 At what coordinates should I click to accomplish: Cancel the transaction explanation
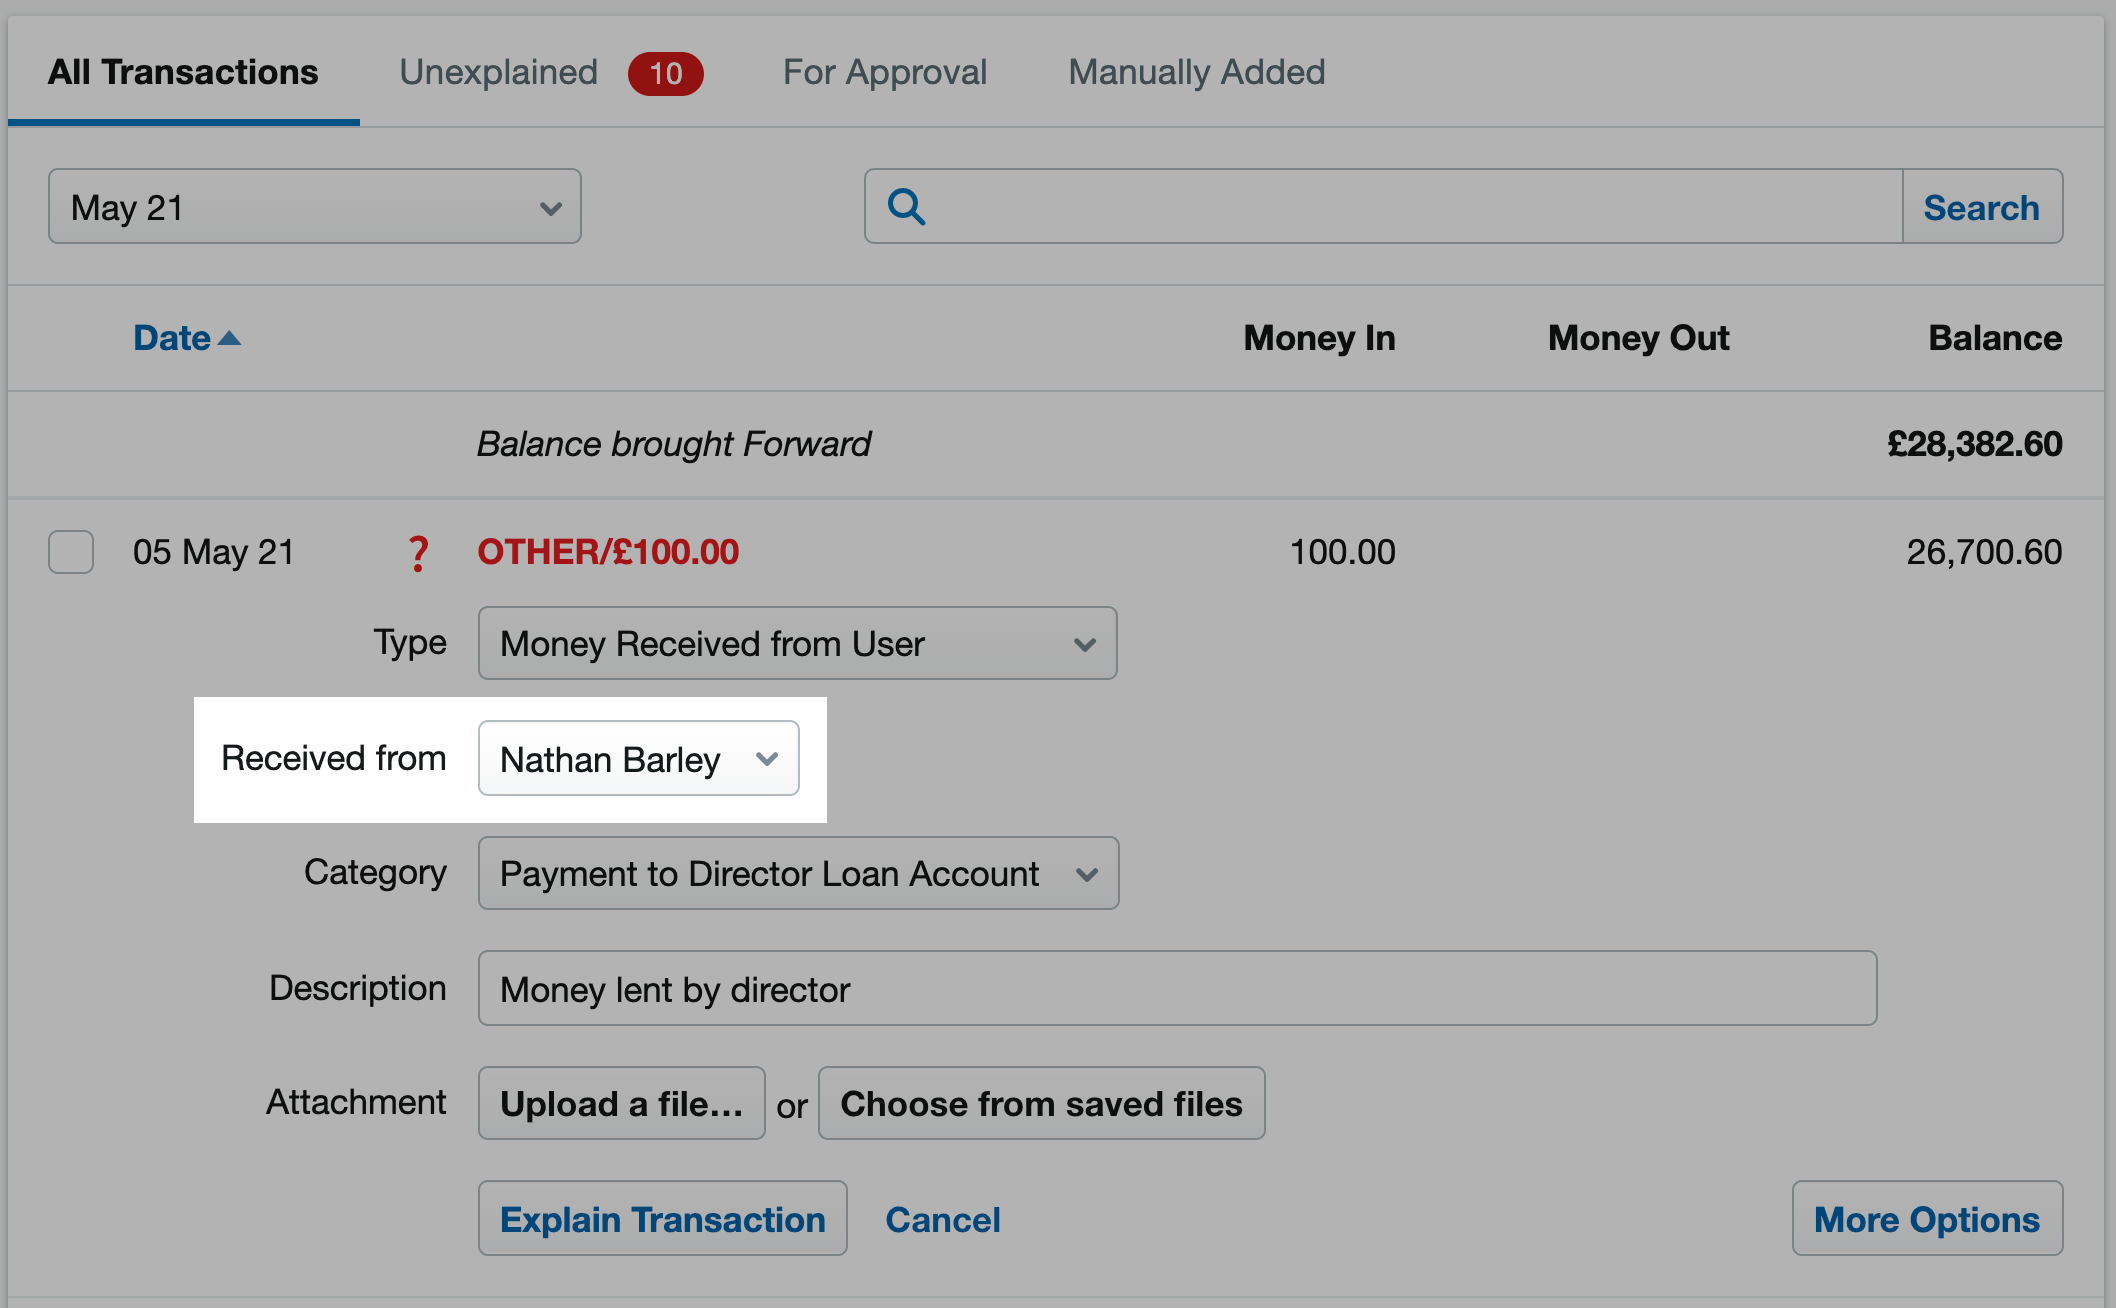[942, 1219]
